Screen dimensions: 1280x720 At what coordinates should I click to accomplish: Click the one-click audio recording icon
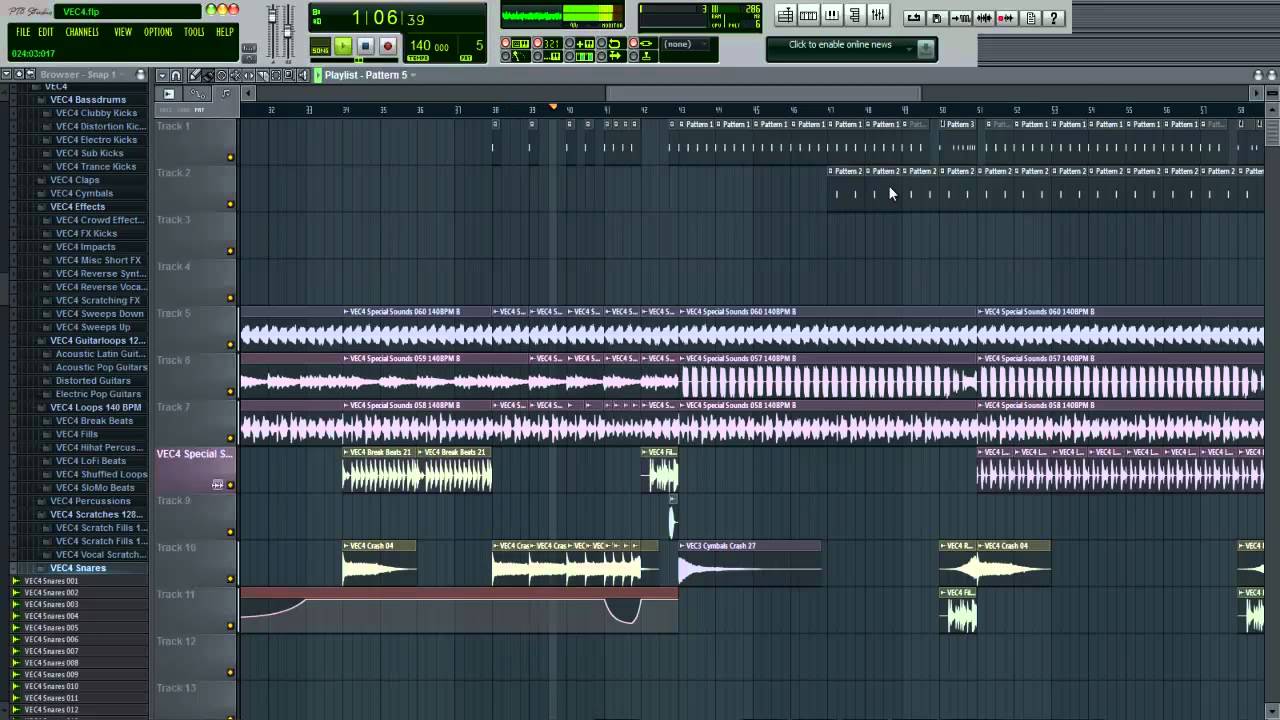pos(1006,18)
